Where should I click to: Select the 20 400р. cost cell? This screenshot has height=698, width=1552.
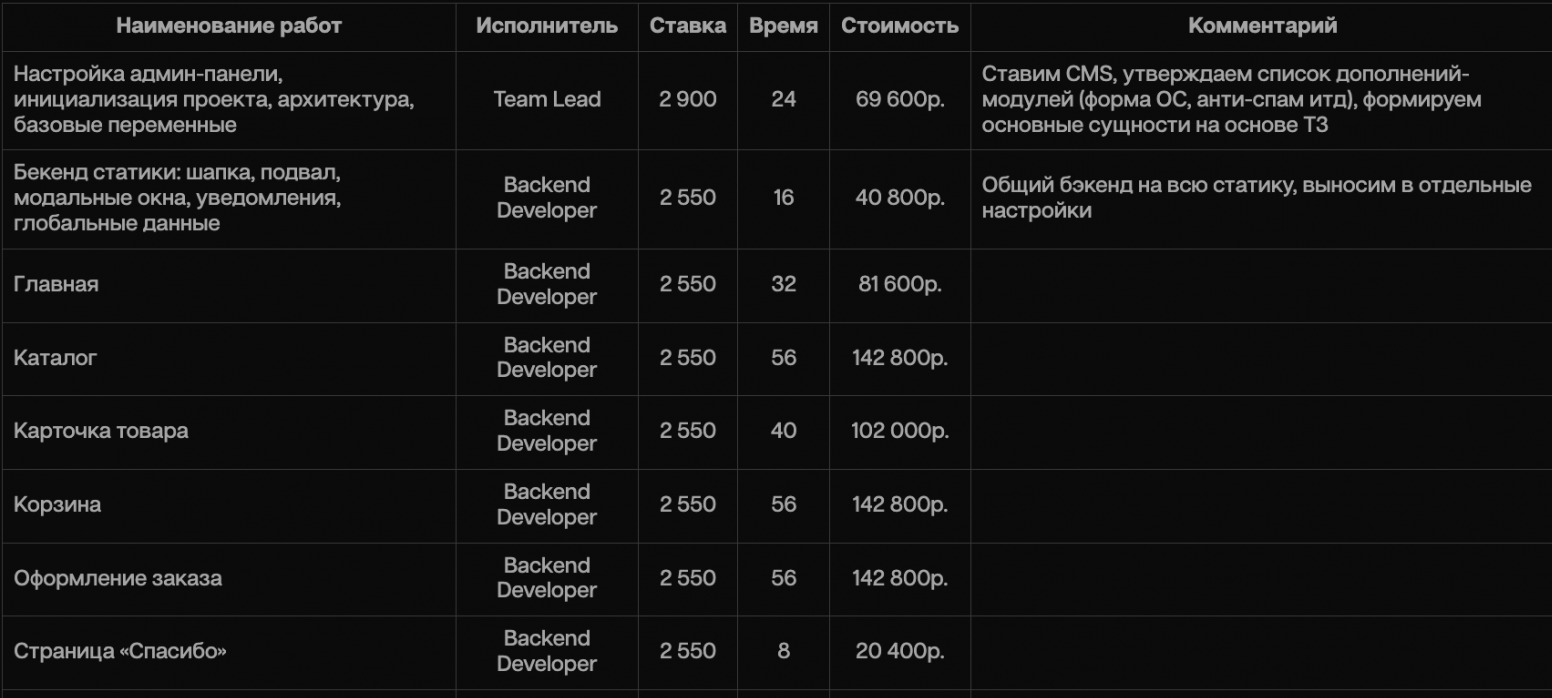[x=900, y=651]
